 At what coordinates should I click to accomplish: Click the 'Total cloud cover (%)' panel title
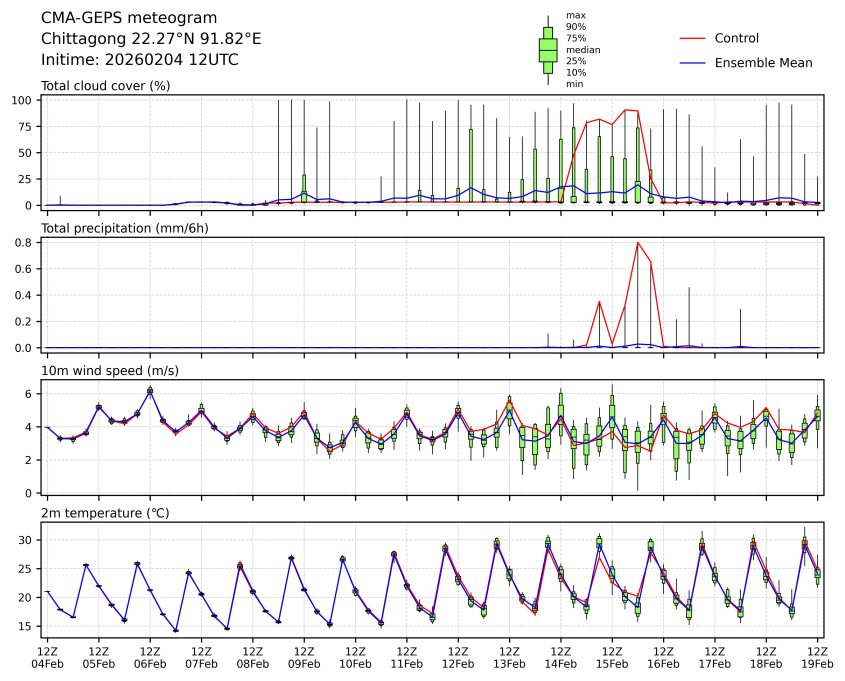coord(105,86)
